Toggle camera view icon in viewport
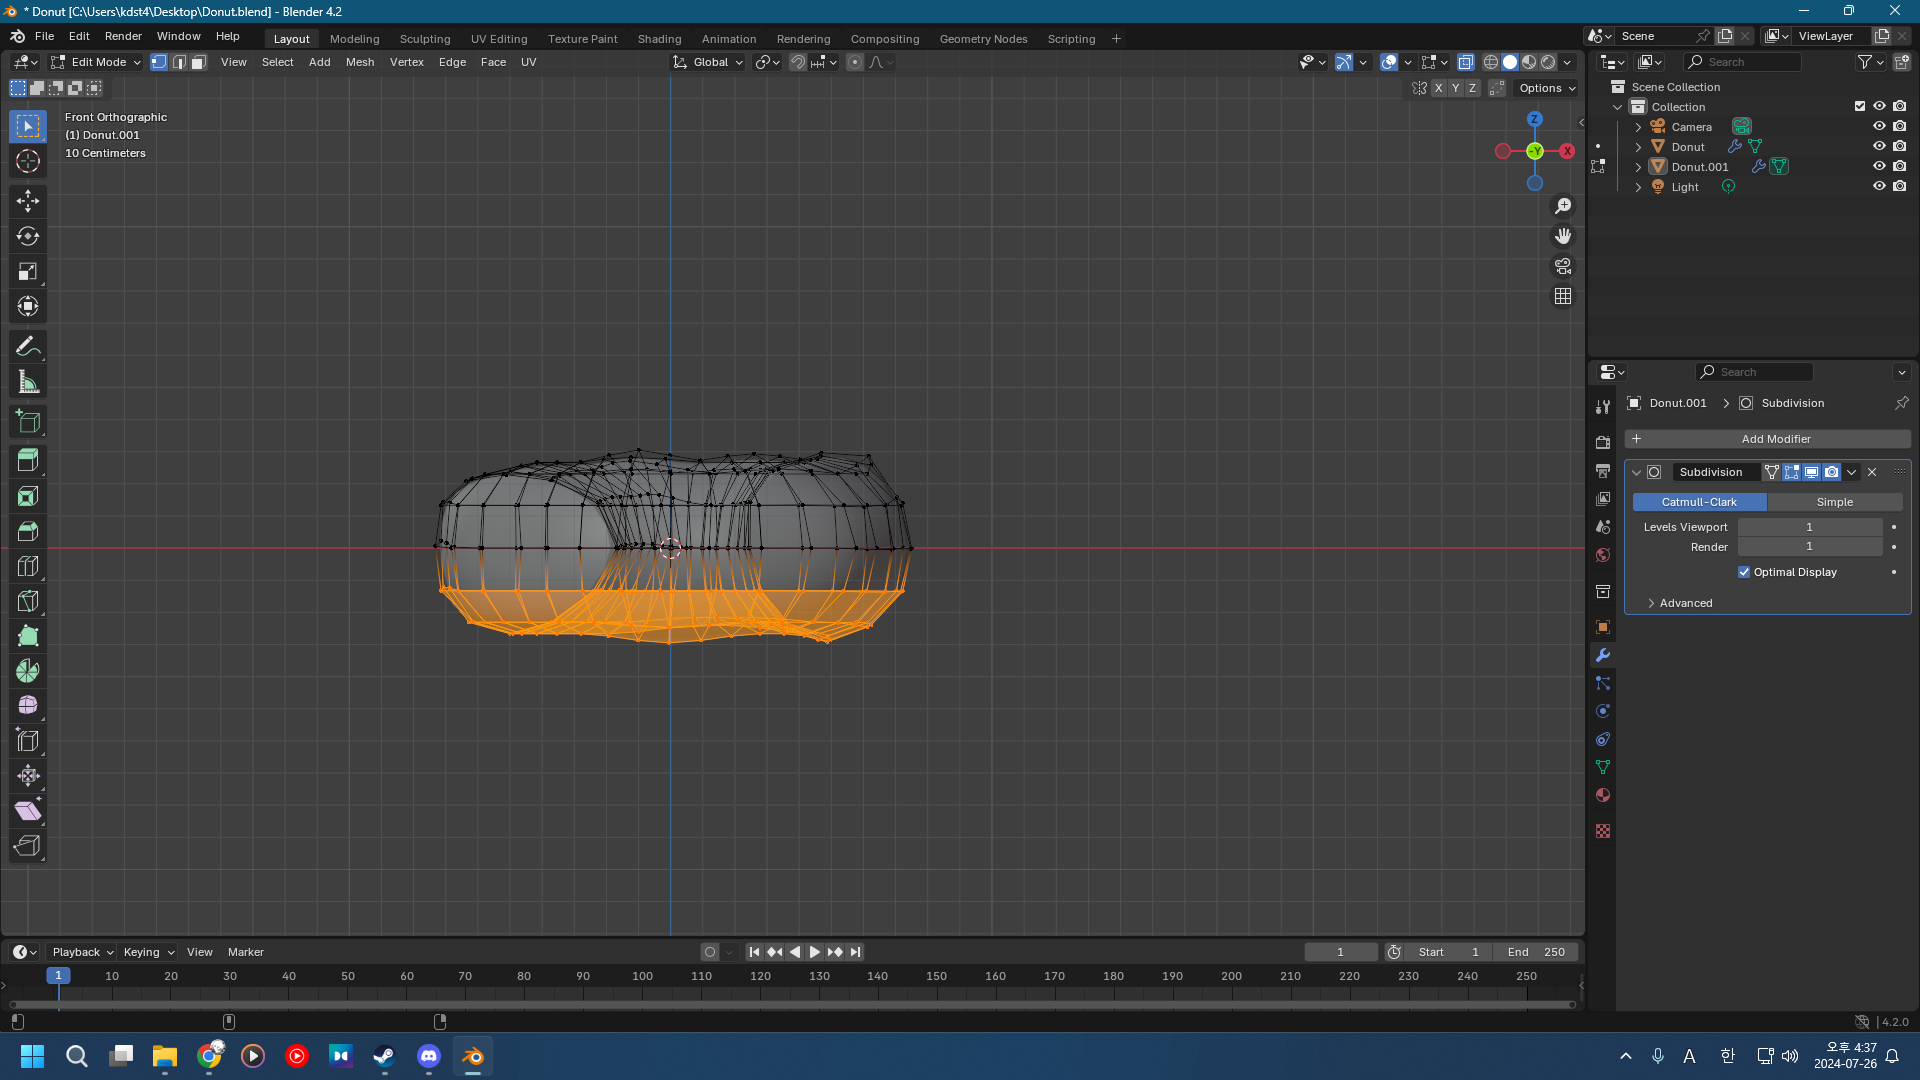The width and height of the screenshot is (1920, 1080). [1562, 266]
